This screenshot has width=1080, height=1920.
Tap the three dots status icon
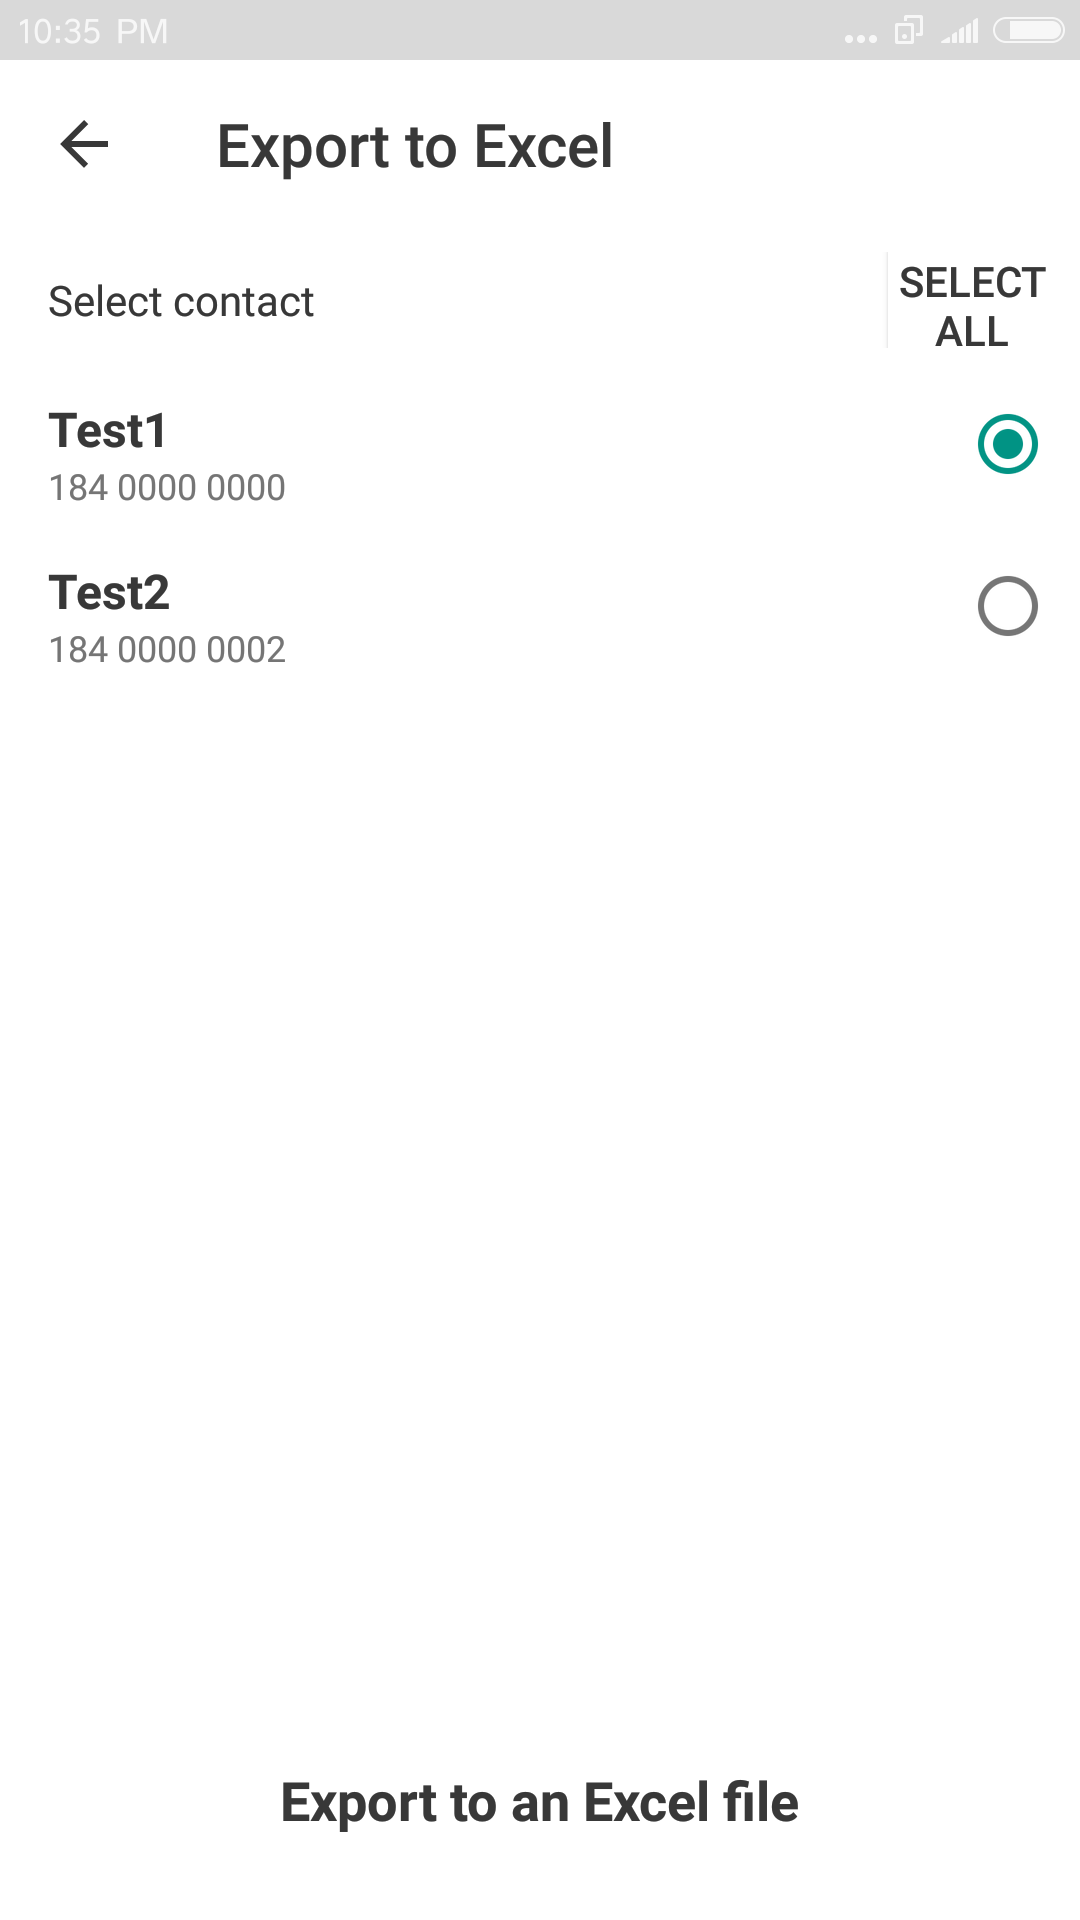860,39
